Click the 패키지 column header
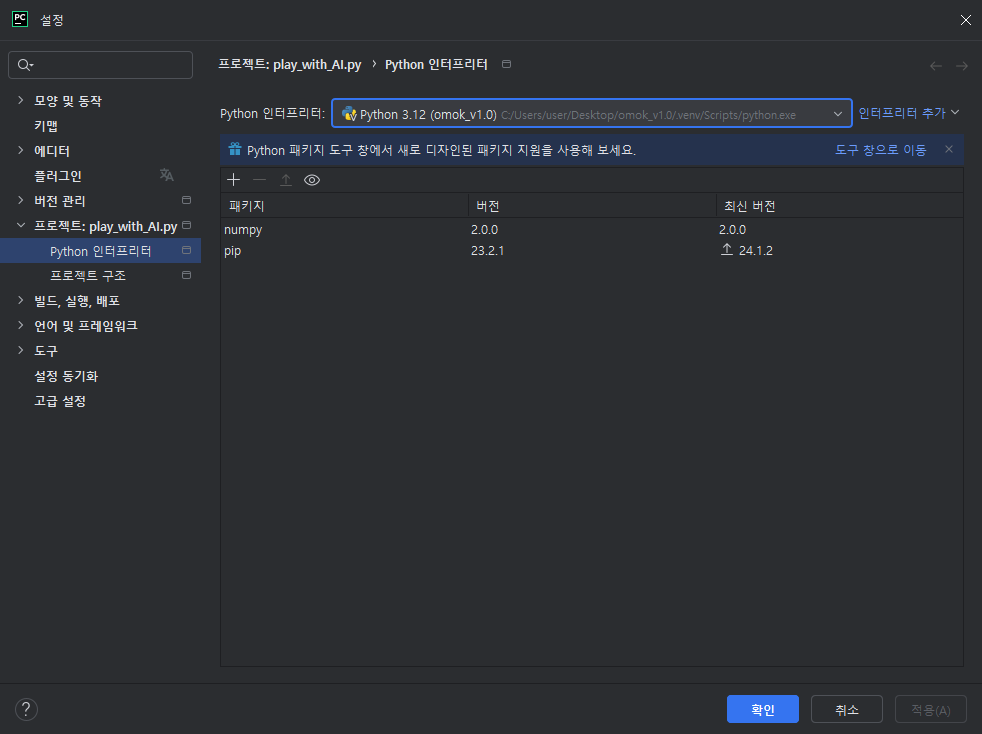This screenshot has height=734, width=982. point(344,206)
